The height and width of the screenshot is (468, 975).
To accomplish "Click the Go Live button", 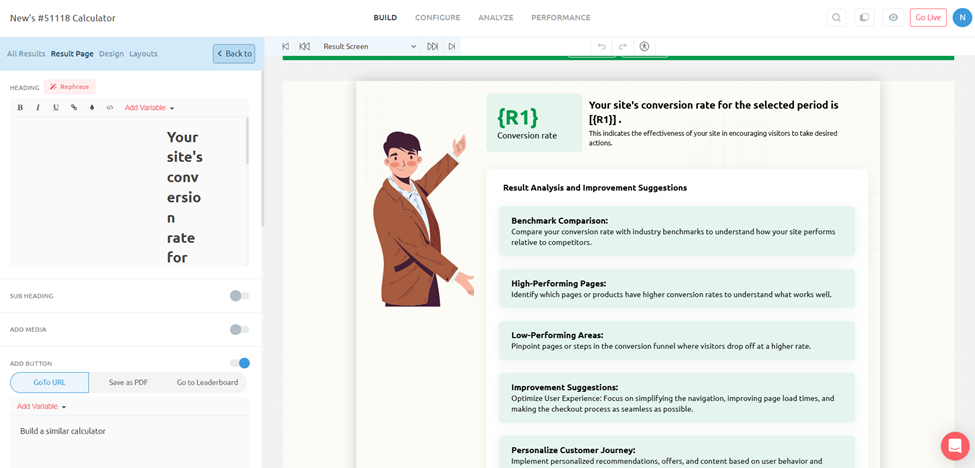I will [x=927, y=18].
